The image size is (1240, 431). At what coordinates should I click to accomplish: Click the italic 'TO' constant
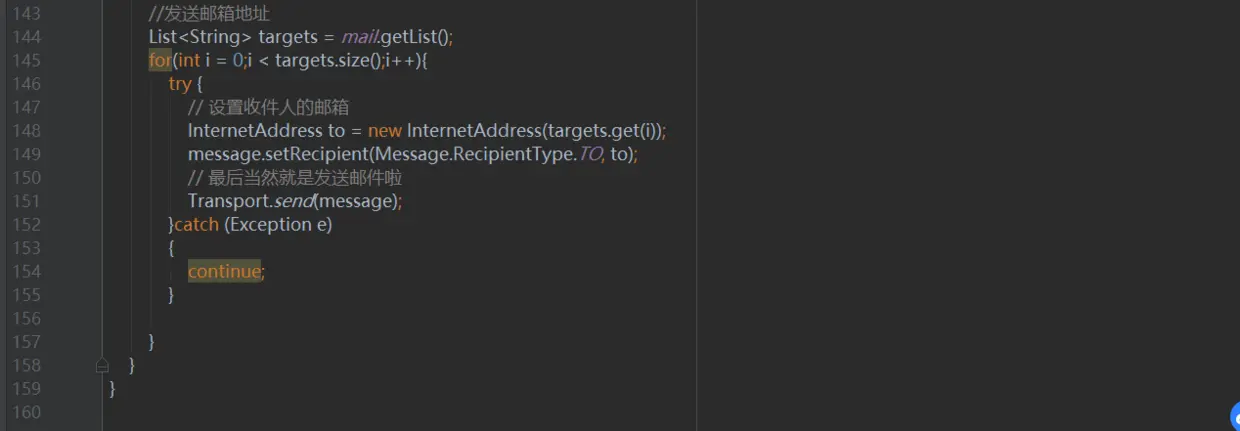[x=590, y=154]
